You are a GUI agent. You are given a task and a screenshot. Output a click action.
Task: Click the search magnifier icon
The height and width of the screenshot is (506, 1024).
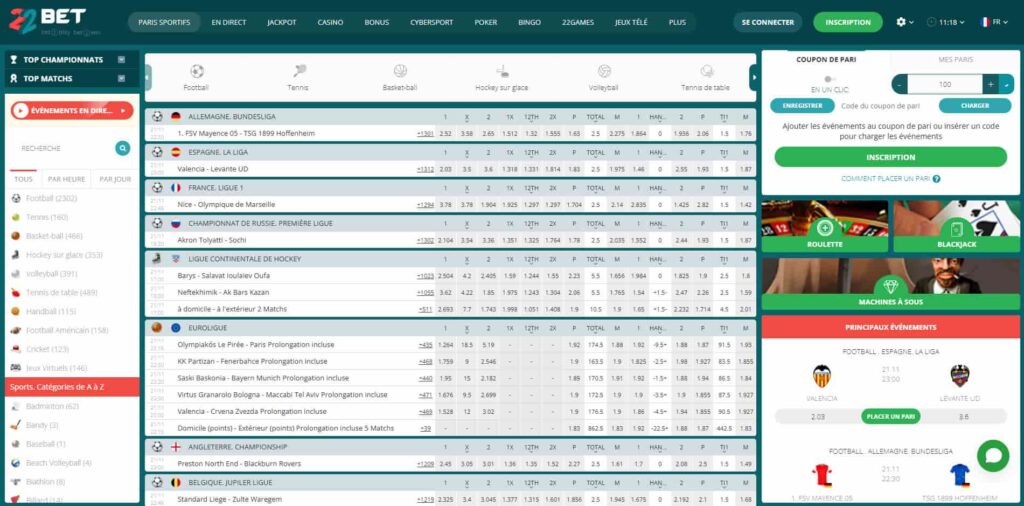[x=123, y=148]
